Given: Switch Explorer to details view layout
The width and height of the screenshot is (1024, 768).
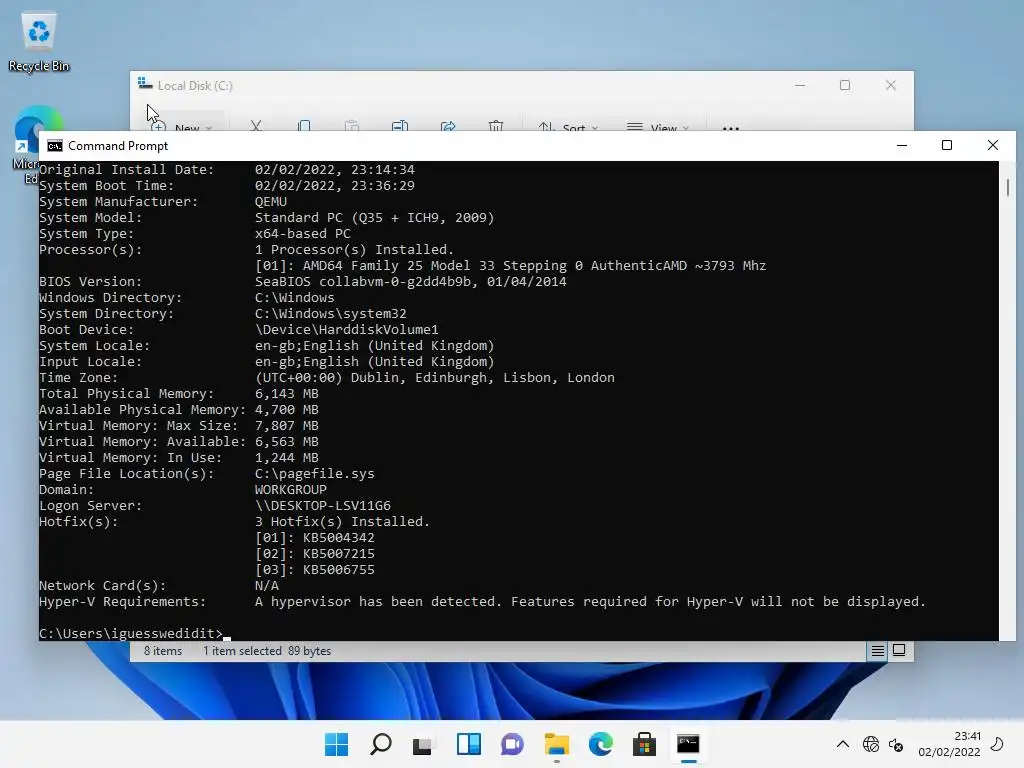Looking at the screenshot, I should (x=878, y=650).
